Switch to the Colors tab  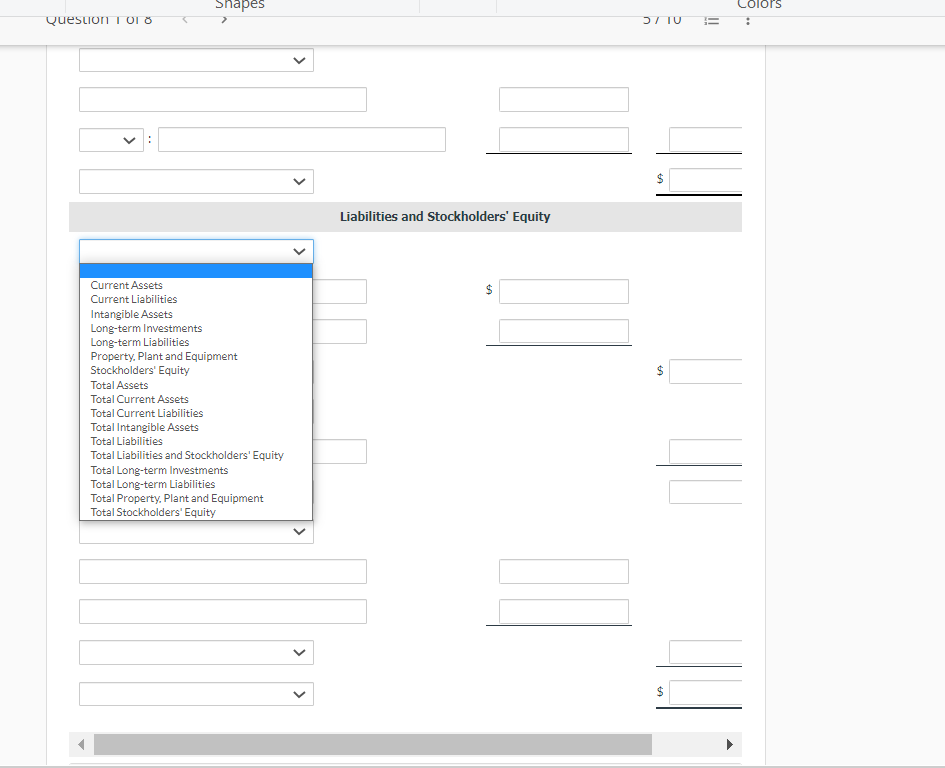758,5
